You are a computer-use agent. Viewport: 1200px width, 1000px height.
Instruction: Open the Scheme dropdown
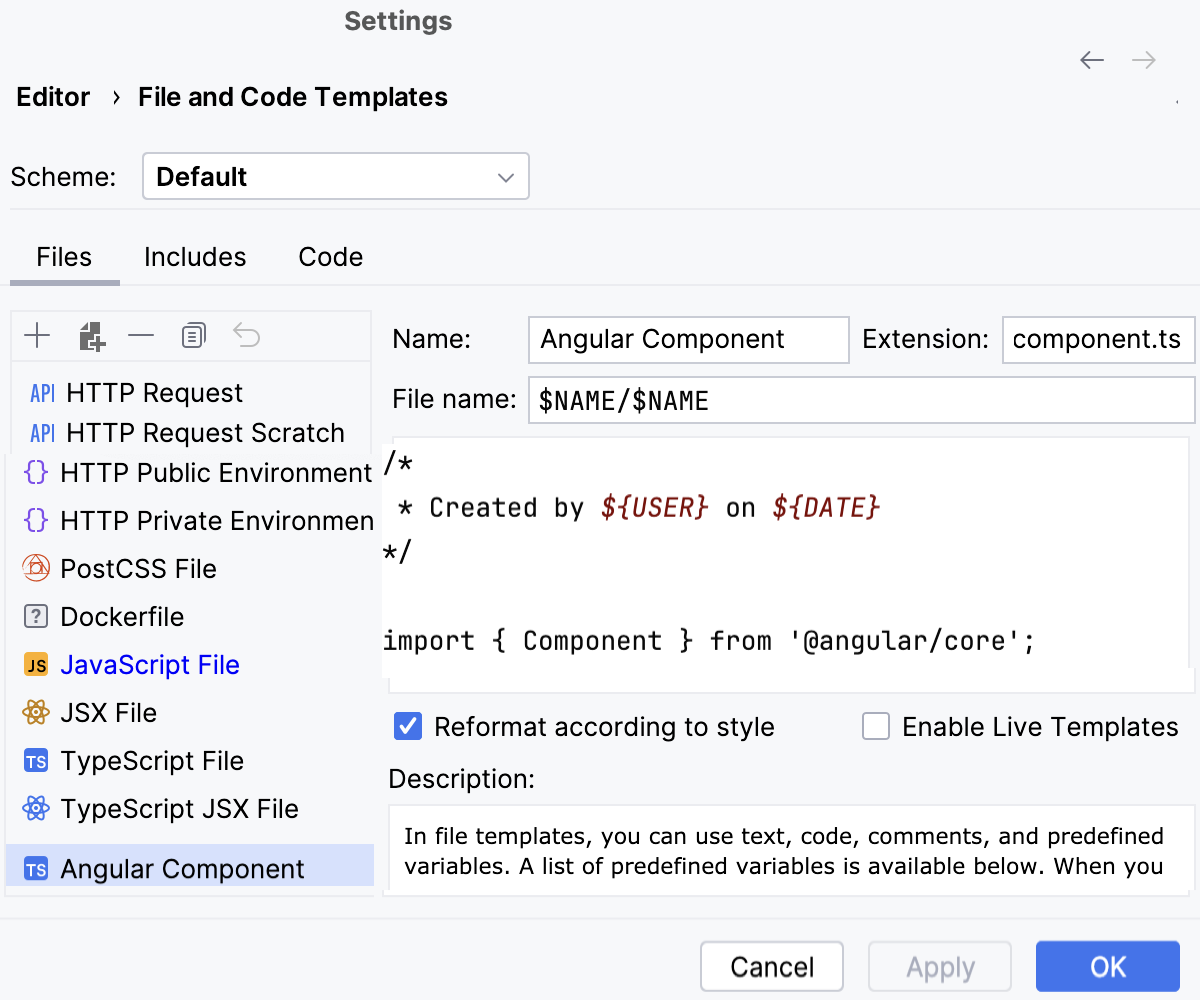tap(335, 177)
